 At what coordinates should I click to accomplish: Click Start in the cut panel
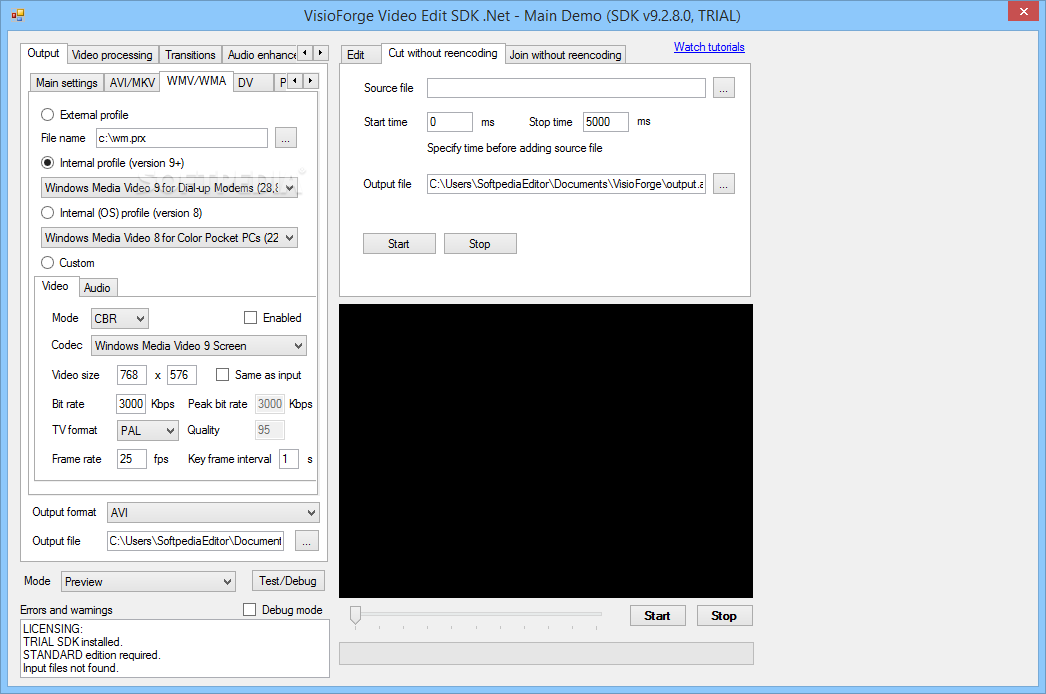point(399,244)
